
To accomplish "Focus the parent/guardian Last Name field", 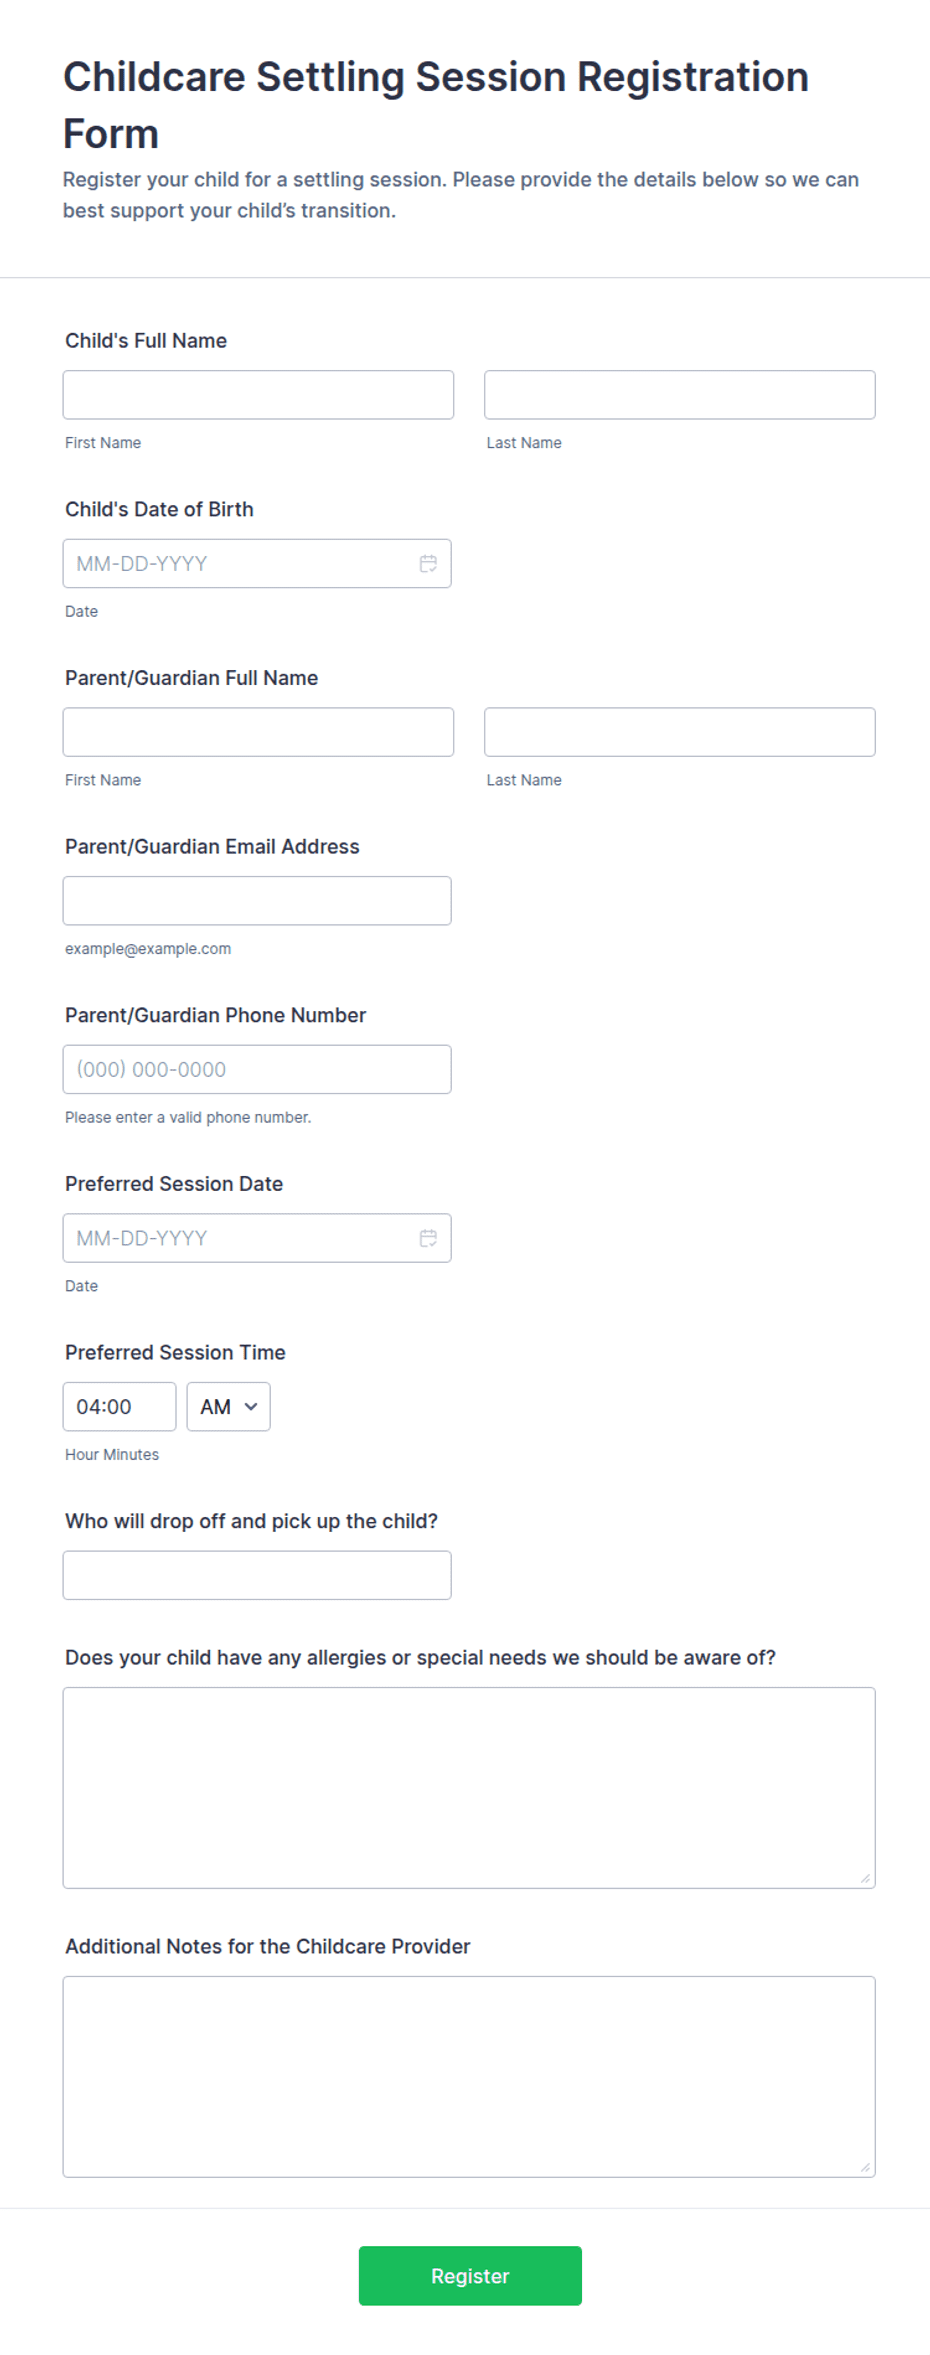I will tap(680, 732).
